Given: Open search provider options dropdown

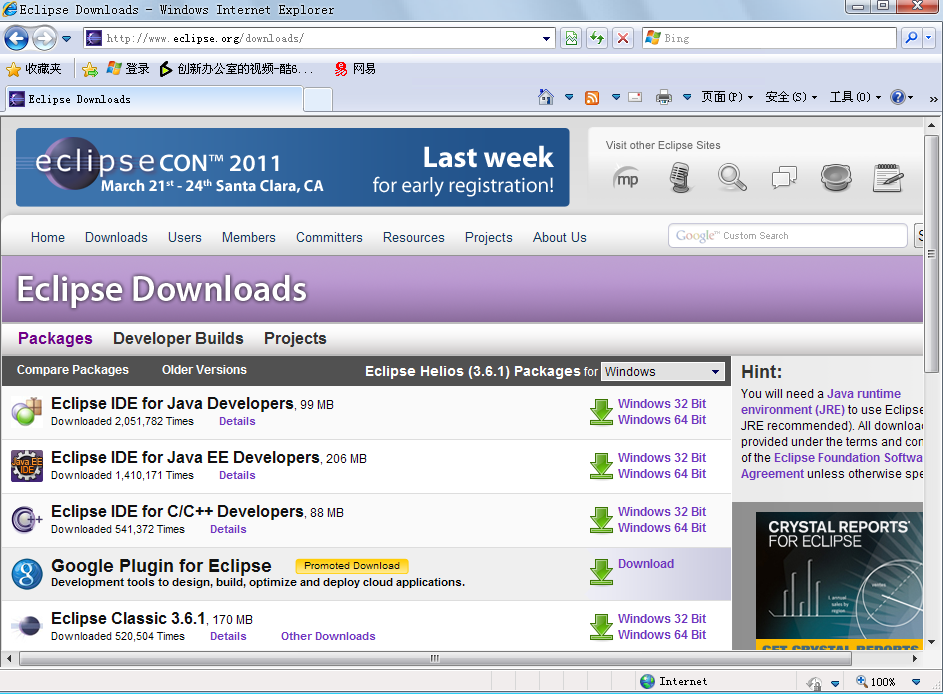Looking at the screenshot, I should point(929,38).
